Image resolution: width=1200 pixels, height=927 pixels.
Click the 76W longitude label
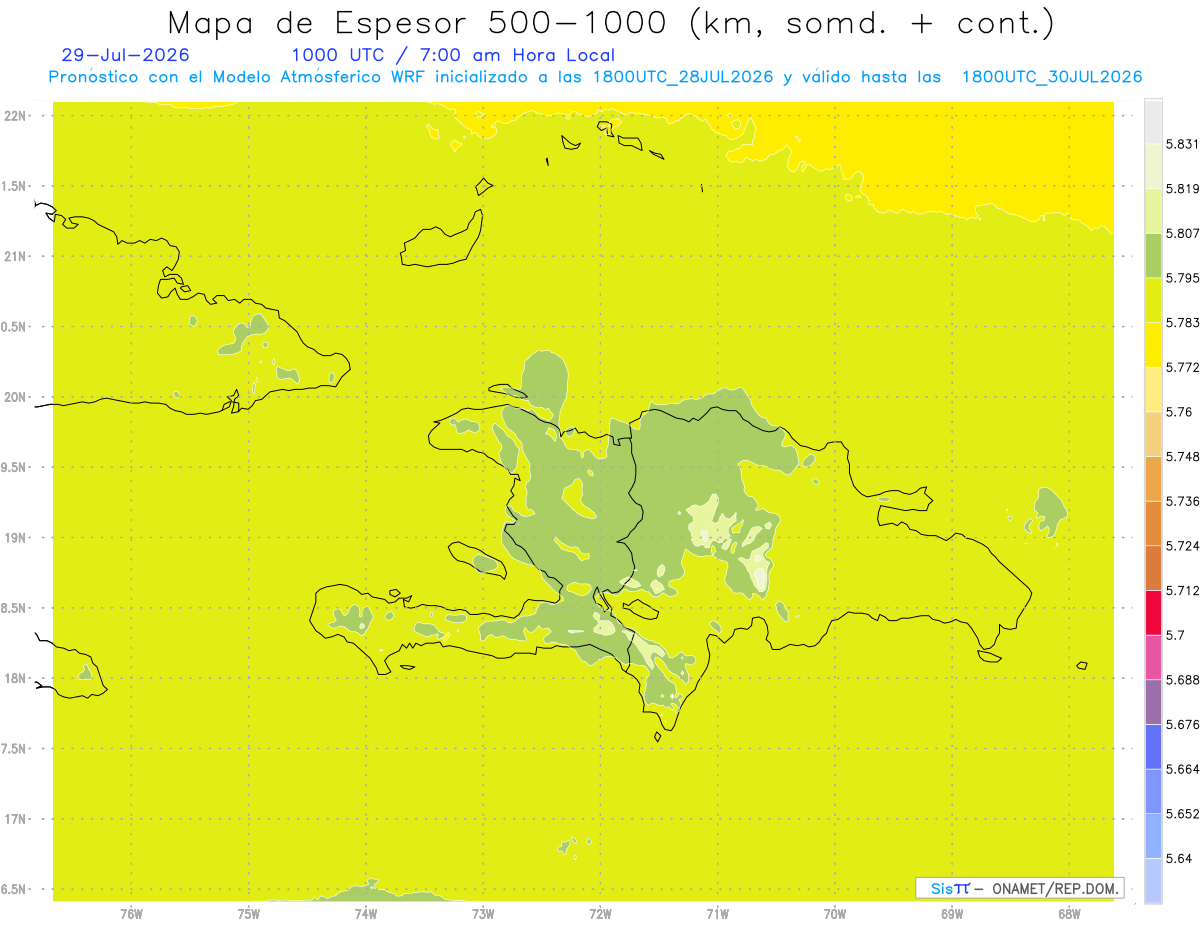click(131, 914)
